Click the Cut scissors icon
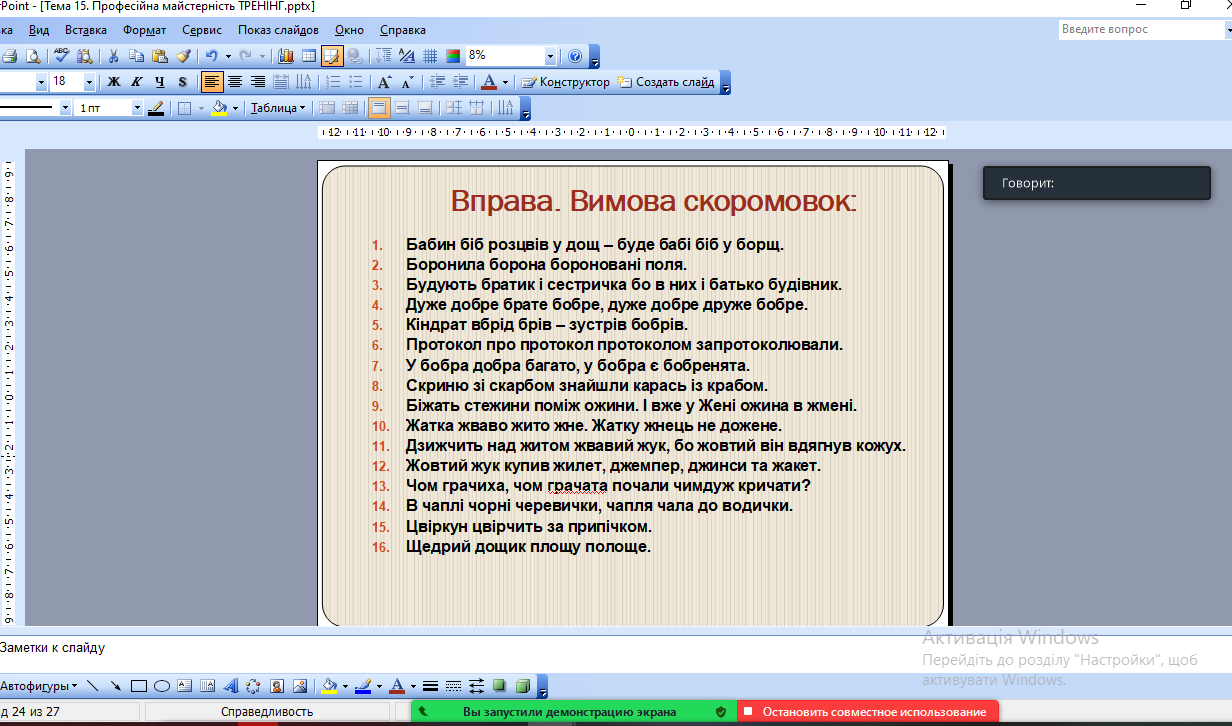 click(113, 56)
